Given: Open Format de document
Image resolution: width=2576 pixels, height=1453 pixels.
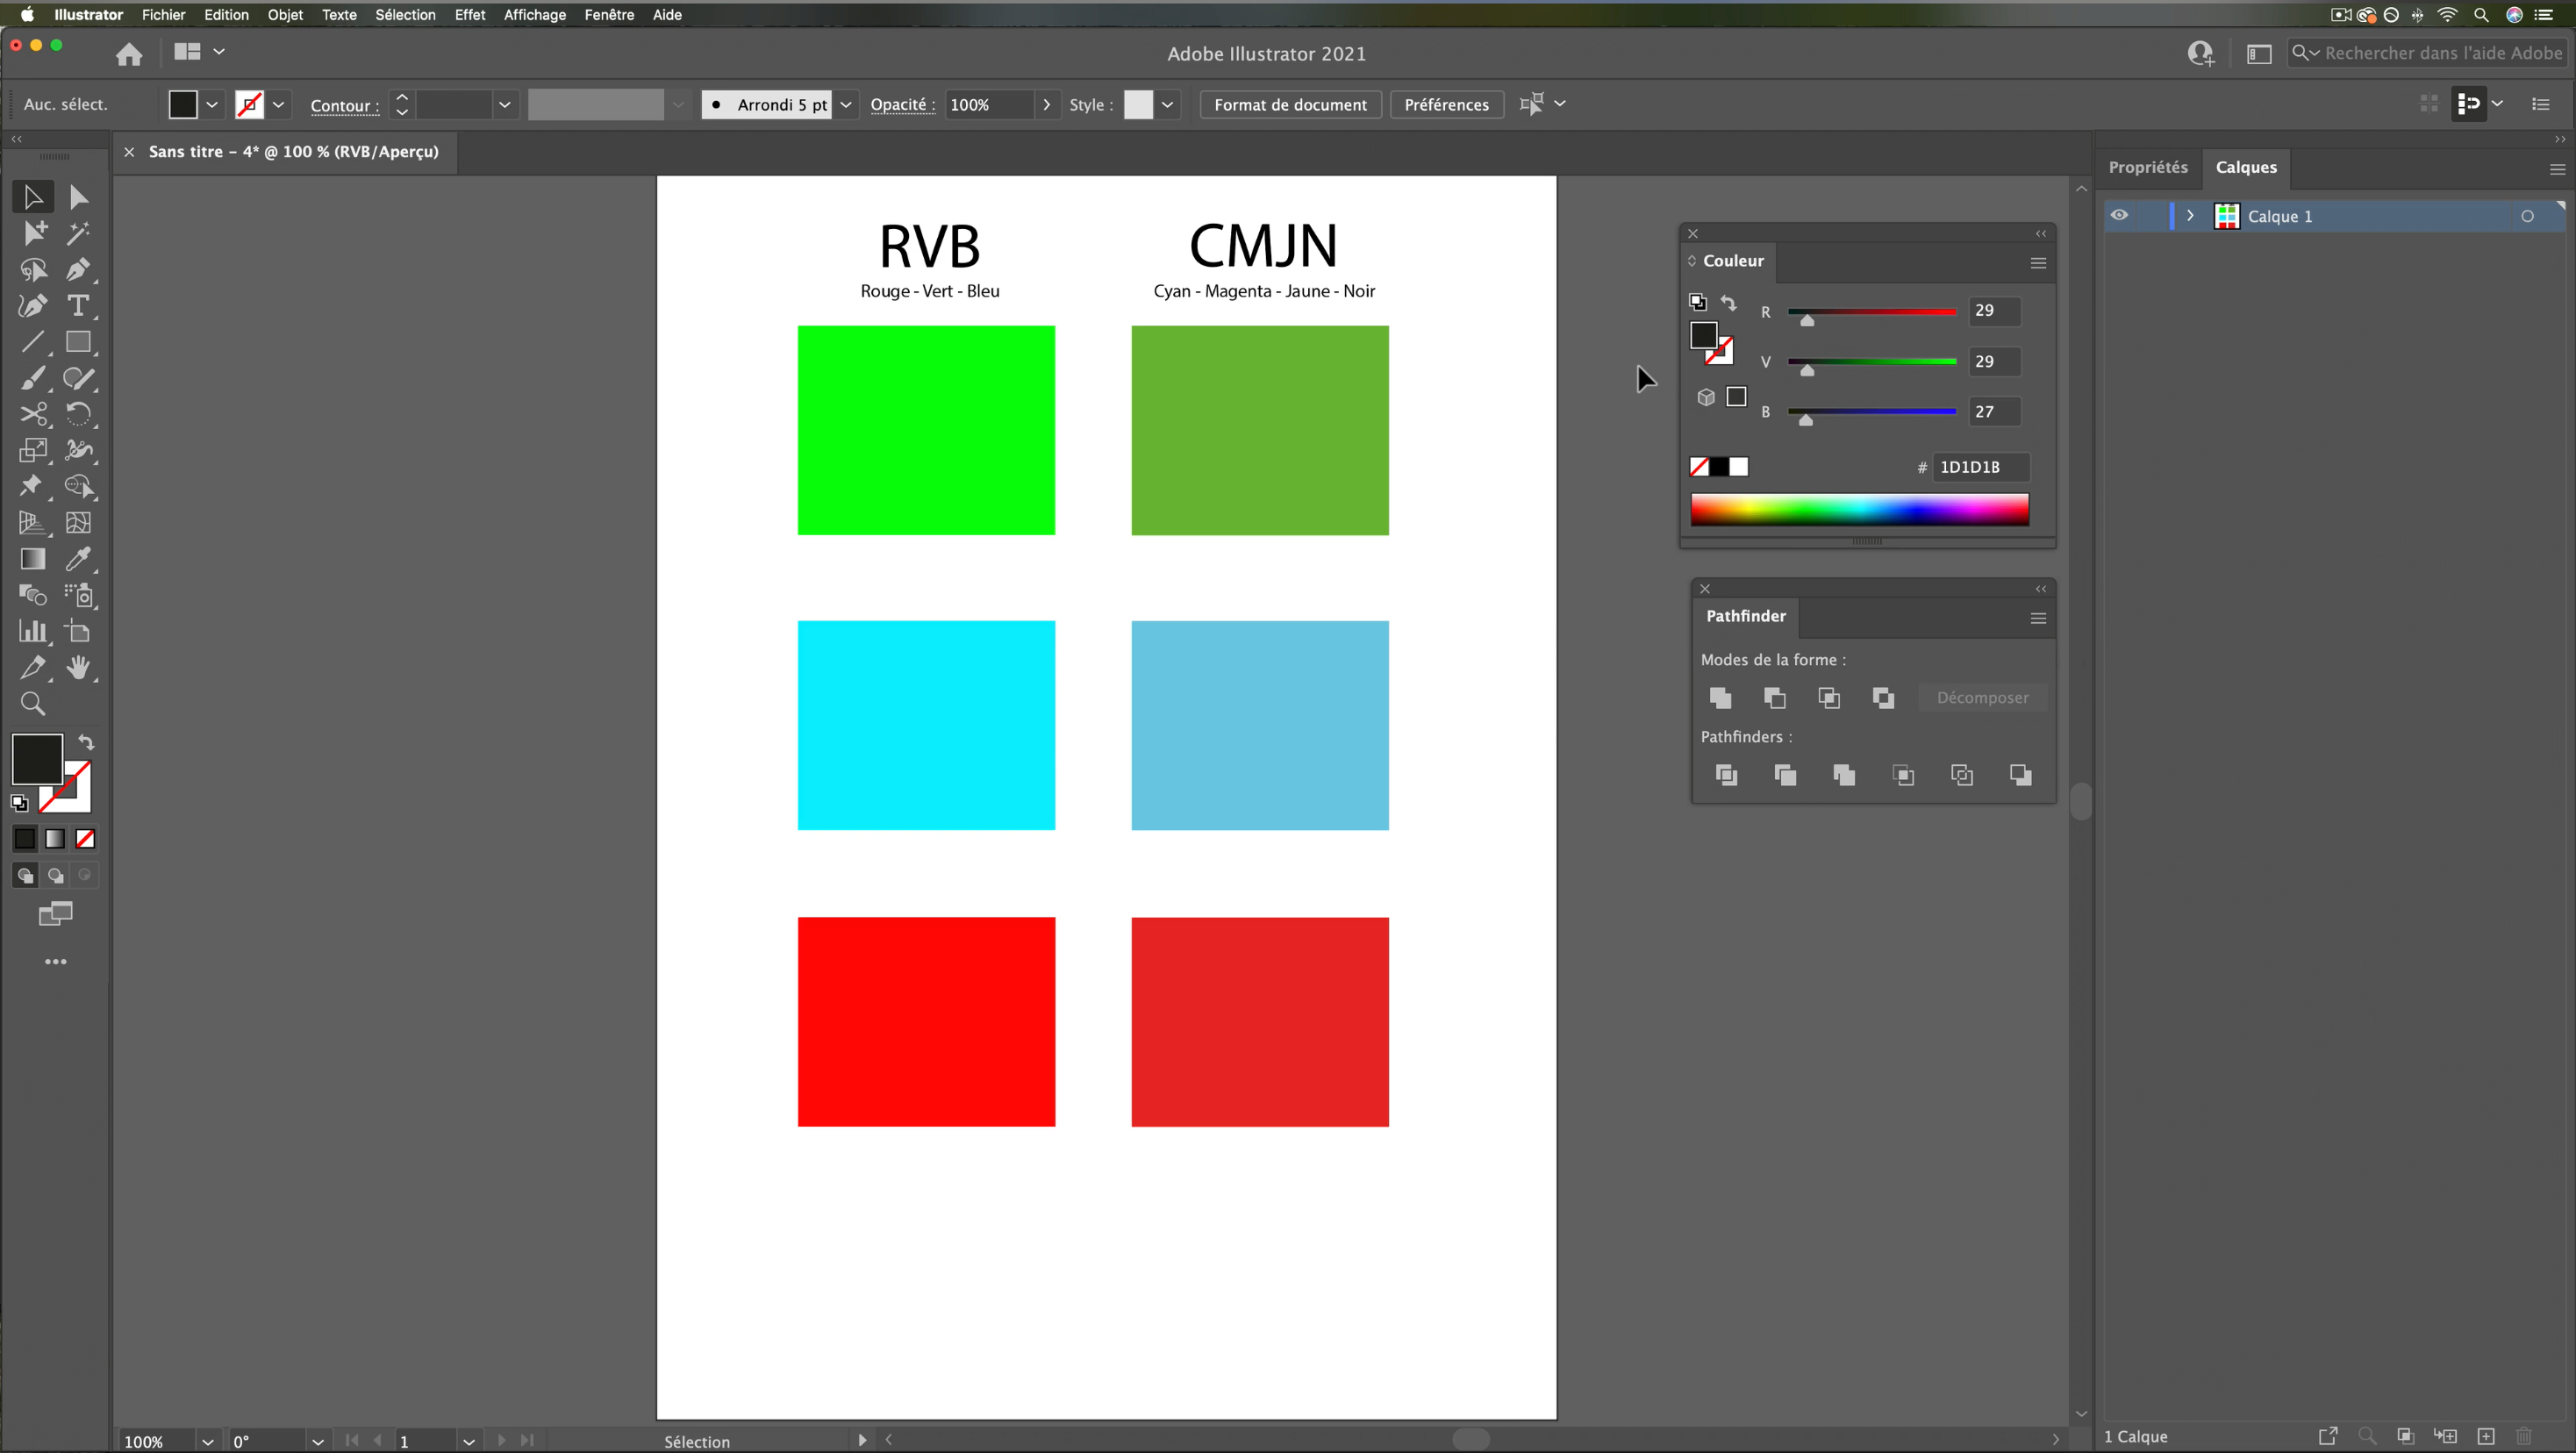Looking at the screenshot, I should (x=1289, y=104).
